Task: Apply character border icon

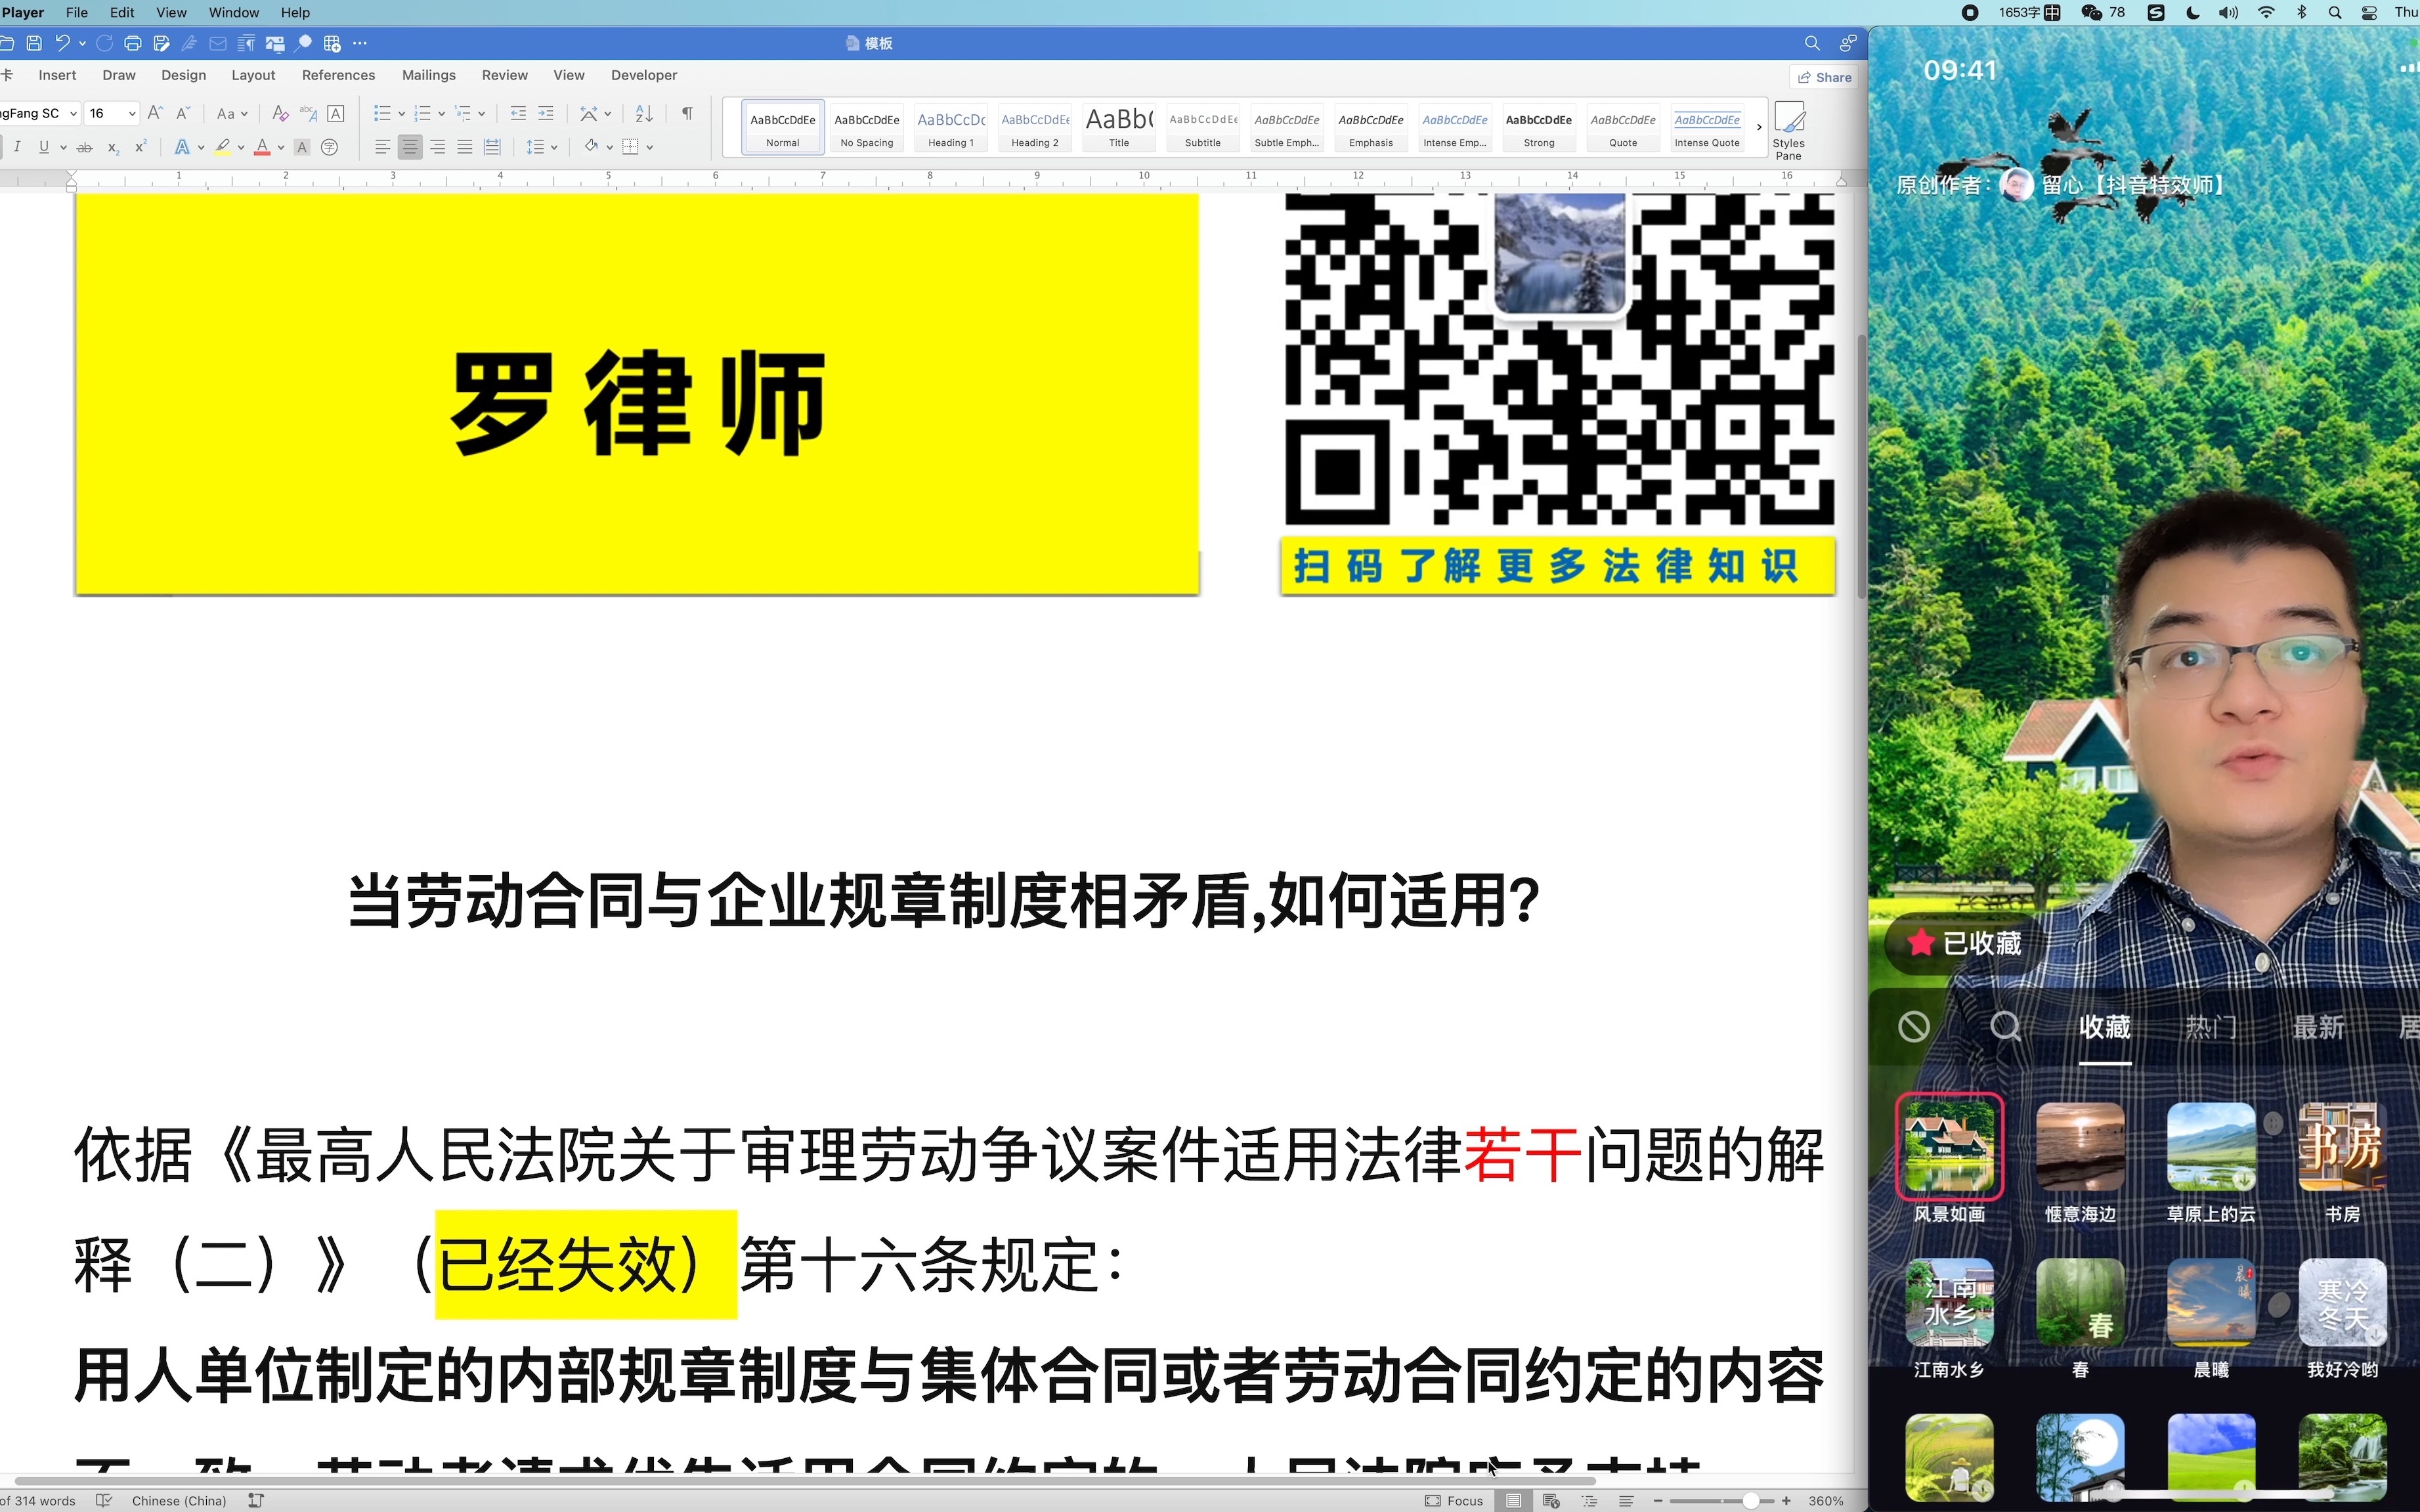Action: tap(336, 113)
